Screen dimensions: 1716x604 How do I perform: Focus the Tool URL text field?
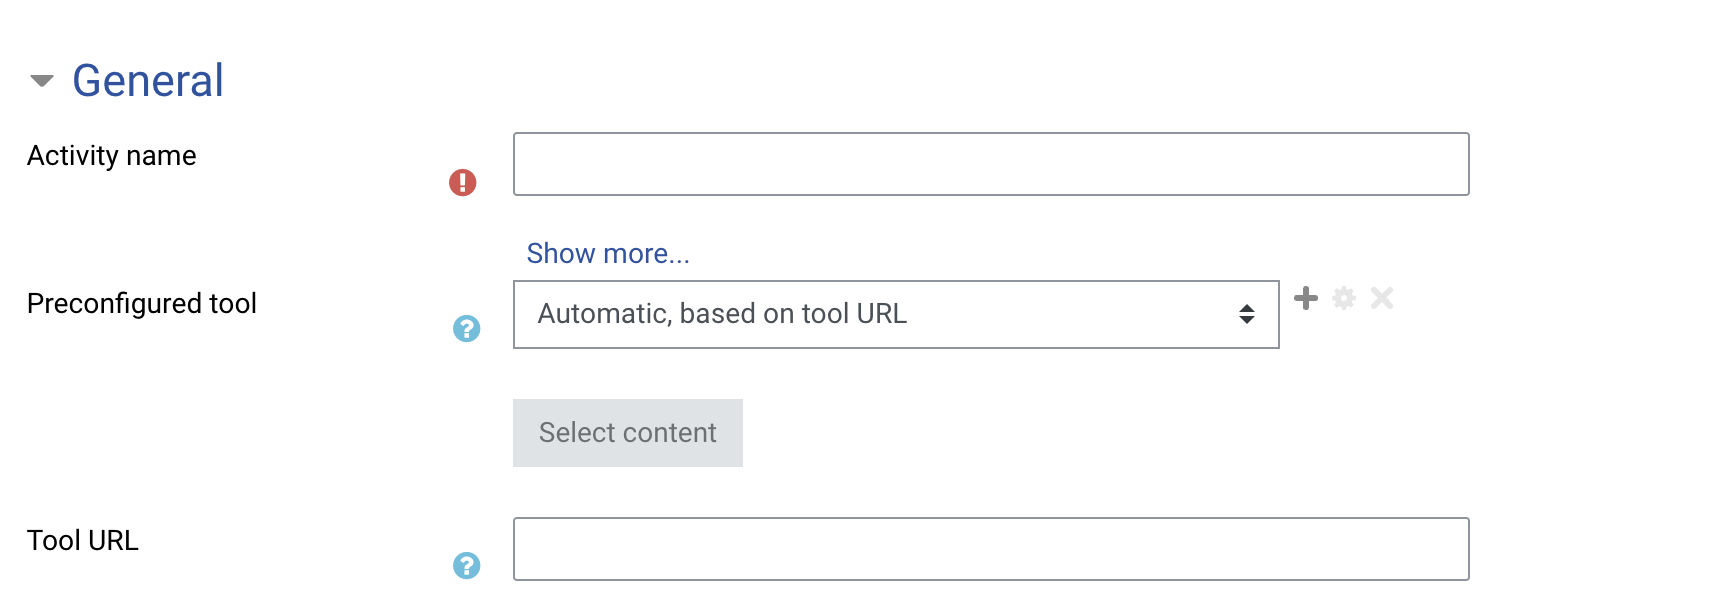[x=991, y=549]
